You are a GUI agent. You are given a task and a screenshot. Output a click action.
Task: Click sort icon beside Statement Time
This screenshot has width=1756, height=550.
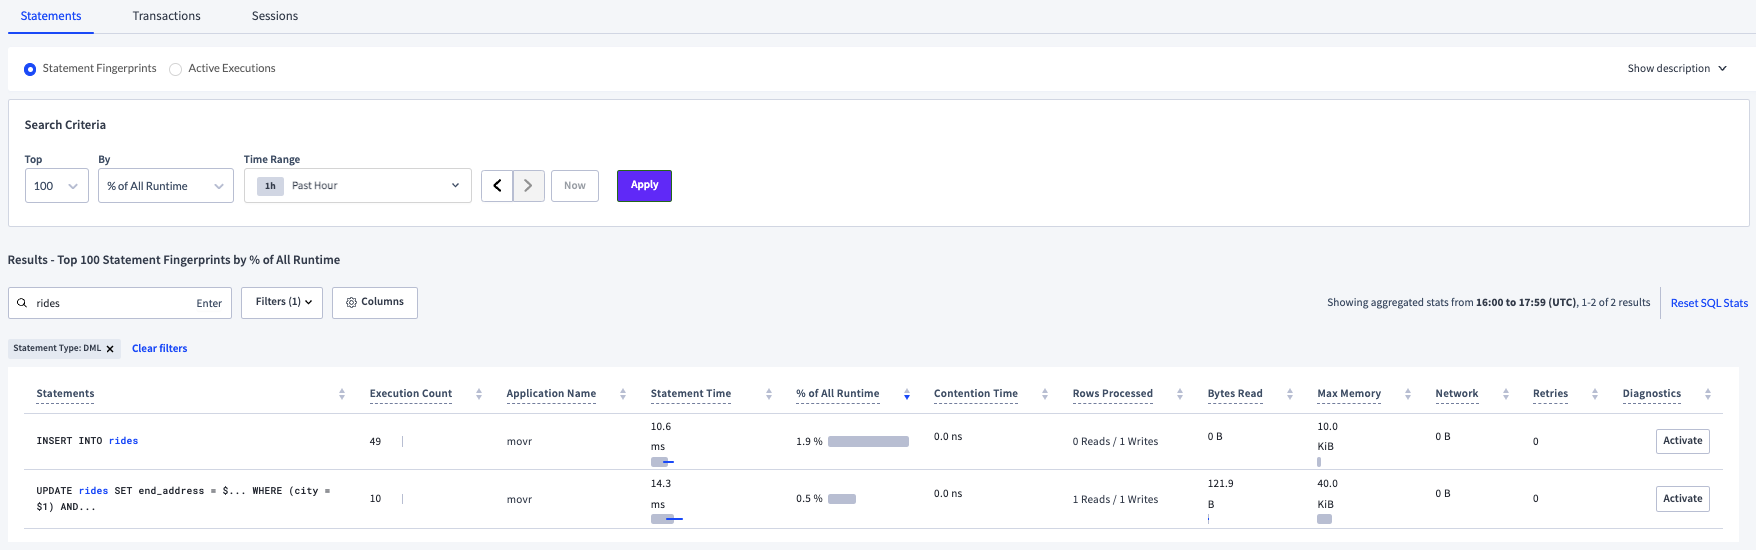tap(769, 394)
